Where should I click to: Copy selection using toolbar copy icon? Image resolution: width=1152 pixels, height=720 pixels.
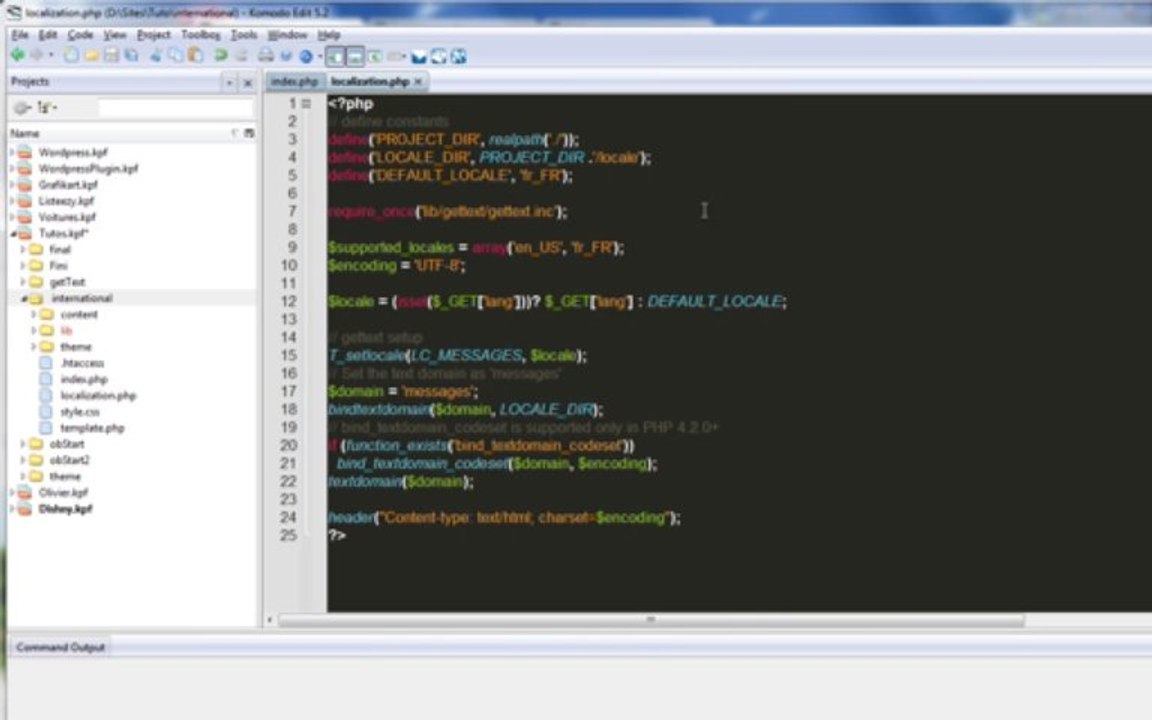176,55
